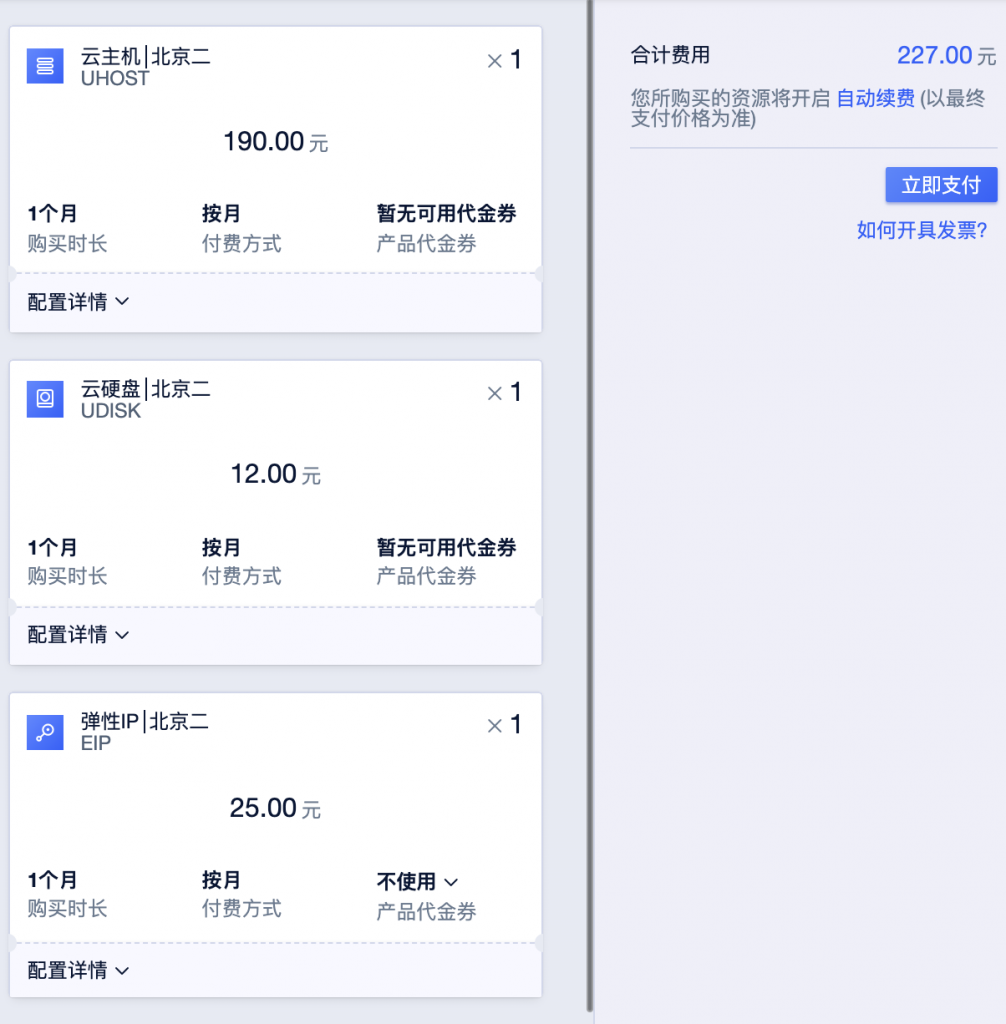Click the 190.00 元 UHOST price

275,142
